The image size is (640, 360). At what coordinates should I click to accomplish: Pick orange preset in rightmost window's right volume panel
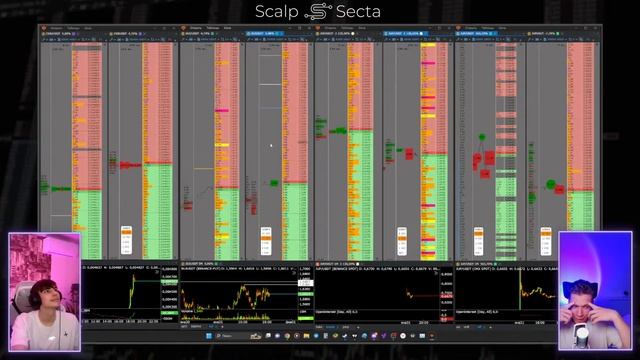pos(546,234)
